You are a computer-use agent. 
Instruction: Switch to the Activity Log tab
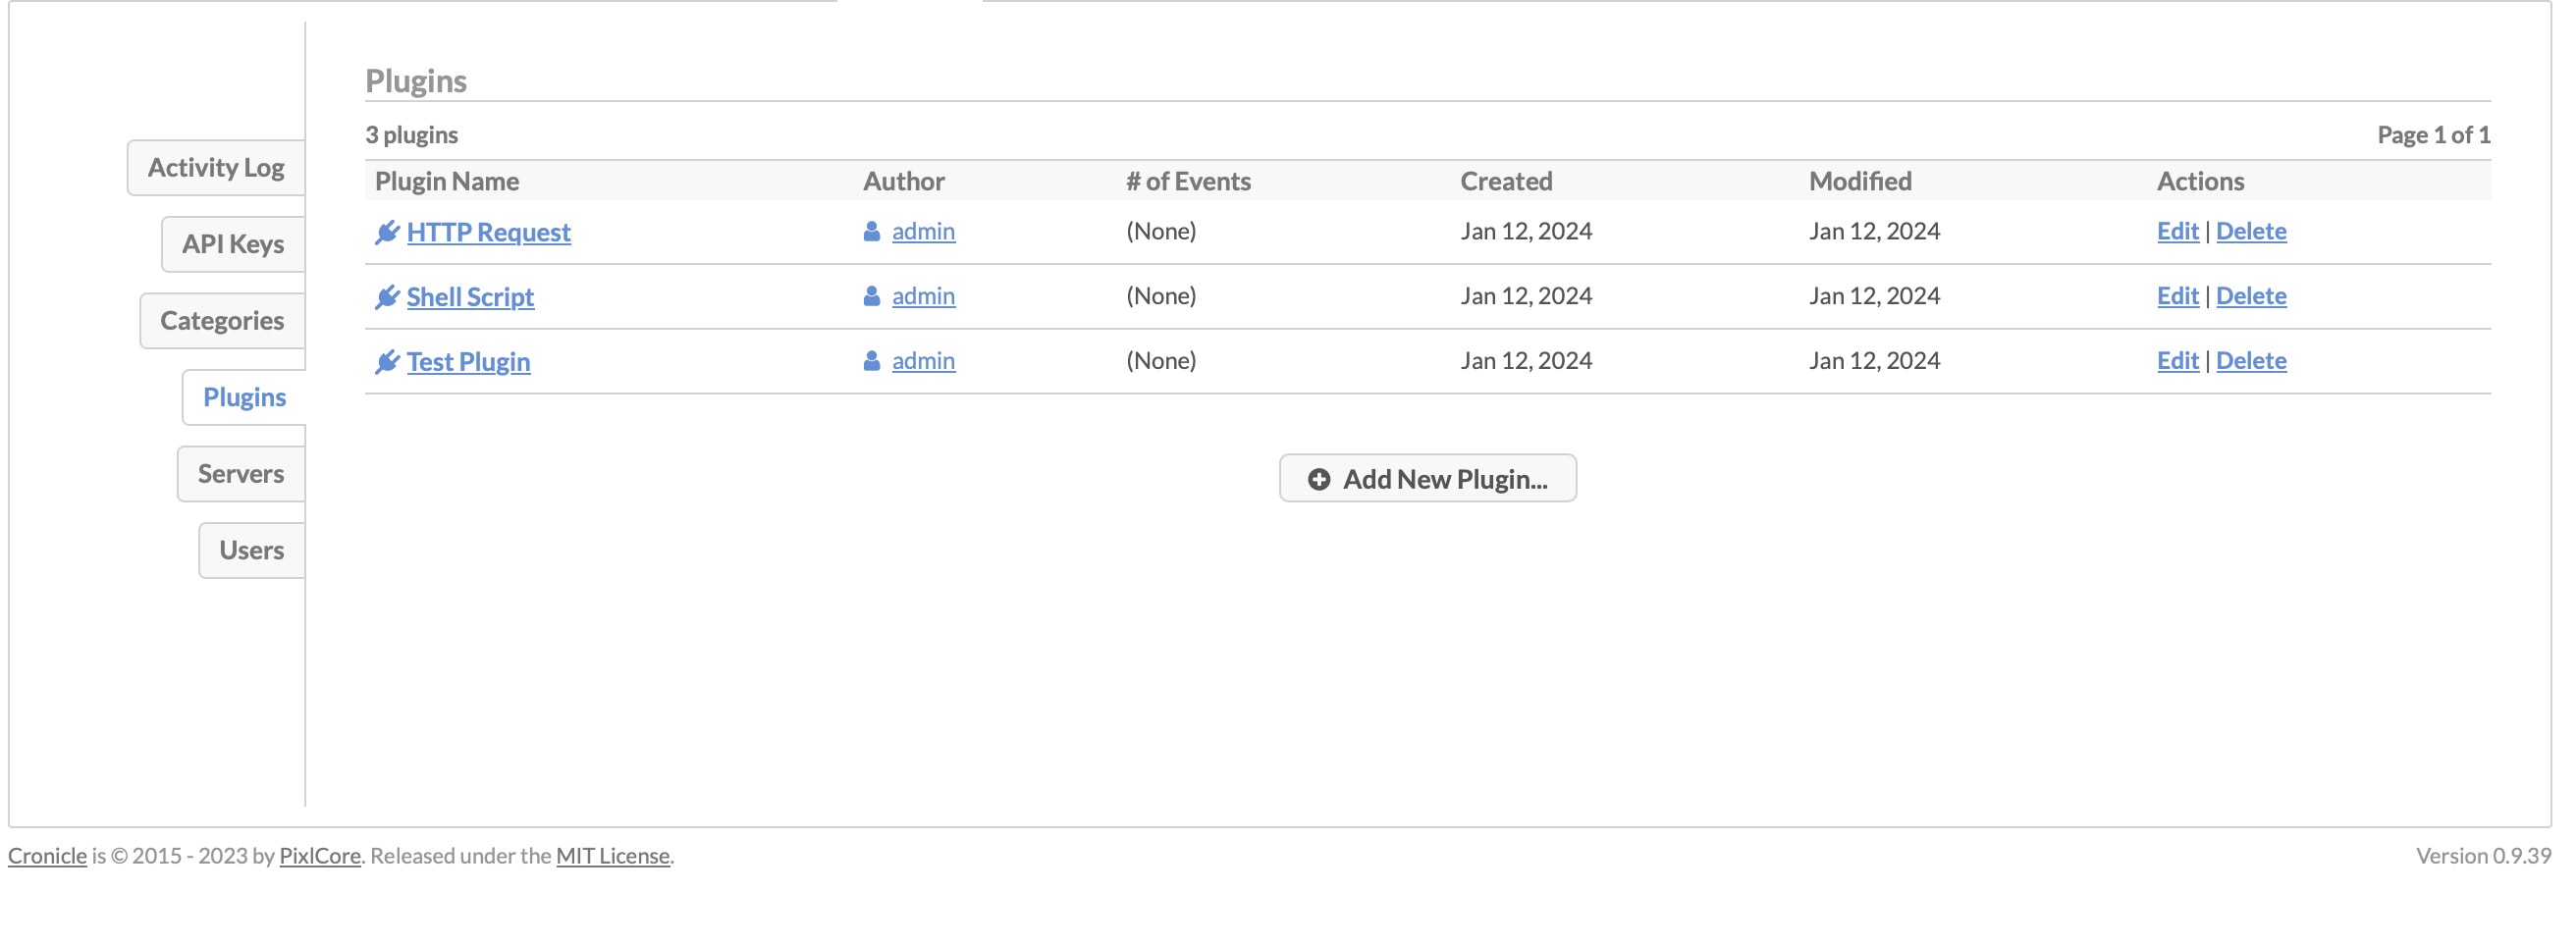215,167
